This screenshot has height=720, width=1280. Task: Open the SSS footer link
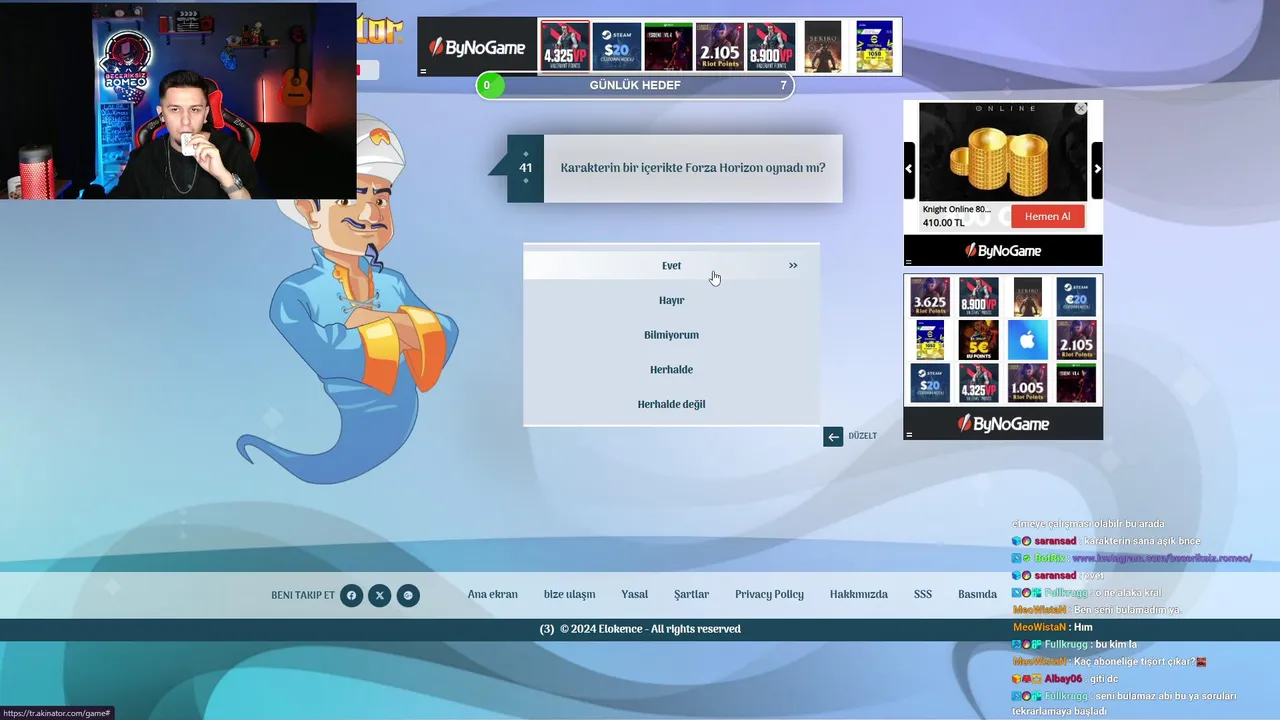923,594
